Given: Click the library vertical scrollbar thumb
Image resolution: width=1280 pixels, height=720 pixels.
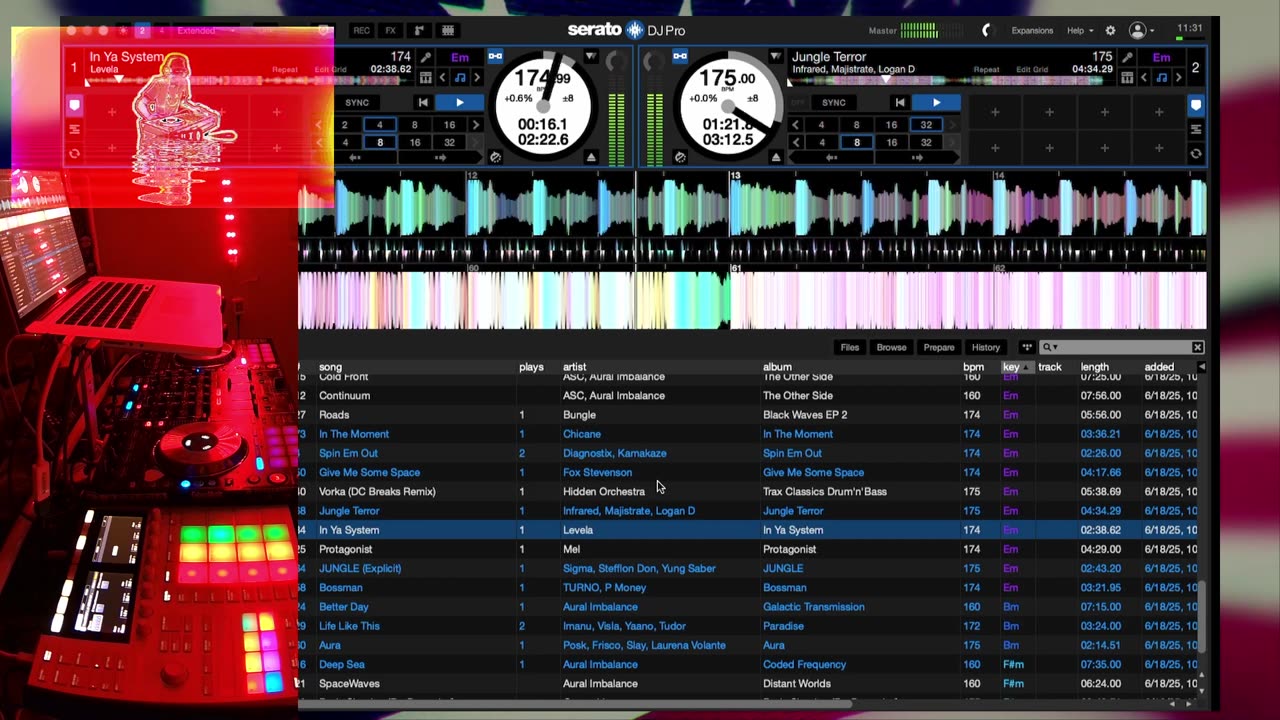Looking at the screenshot, I should [x=1202, y=615].
